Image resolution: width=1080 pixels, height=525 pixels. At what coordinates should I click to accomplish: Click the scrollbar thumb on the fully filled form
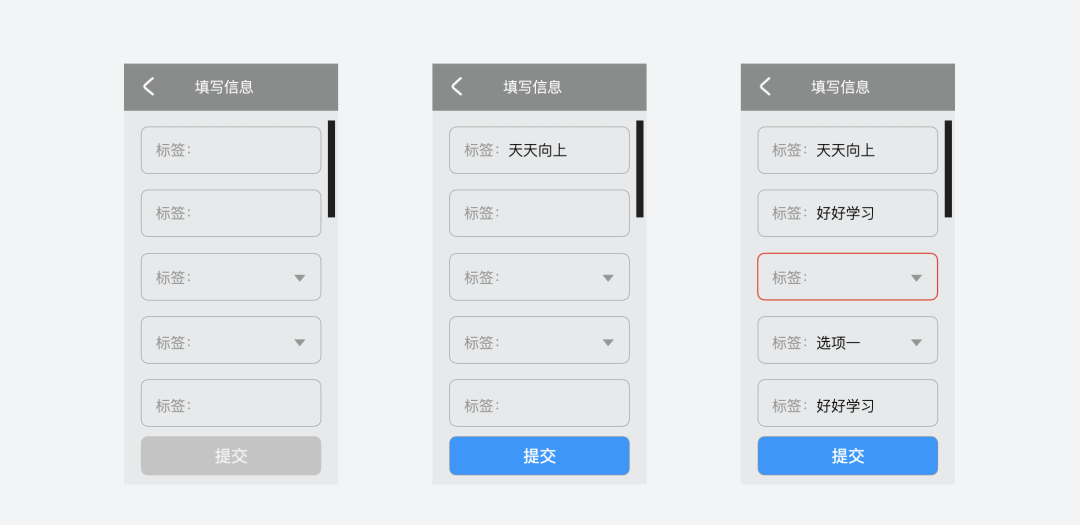point(948,169)
